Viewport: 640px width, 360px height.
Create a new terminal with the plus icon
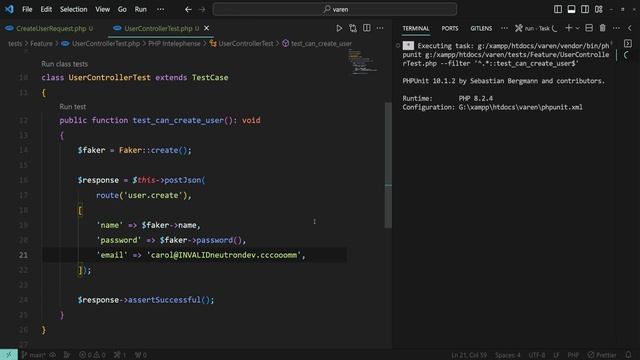click(x=569, y=28)
